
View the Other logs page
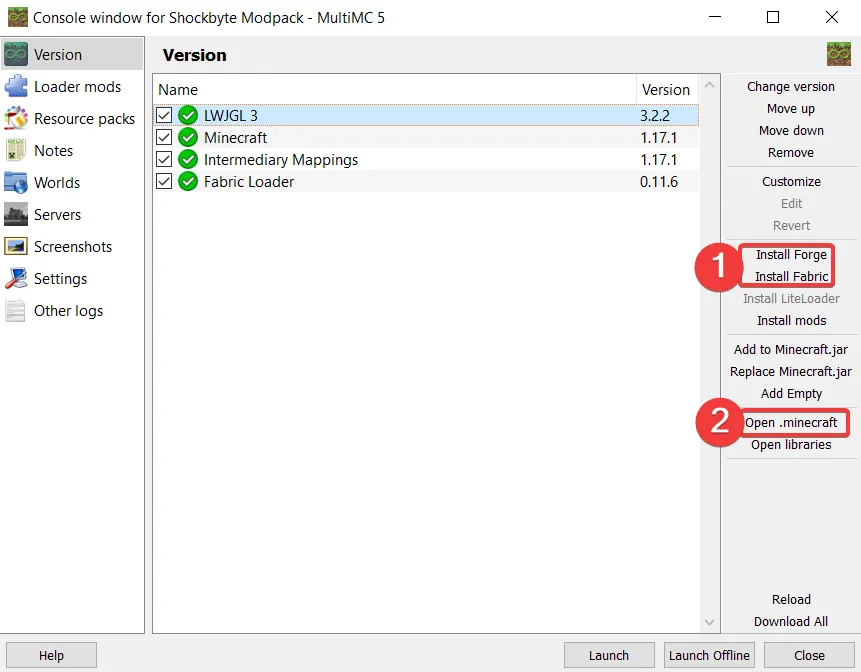tap(72, 310)
